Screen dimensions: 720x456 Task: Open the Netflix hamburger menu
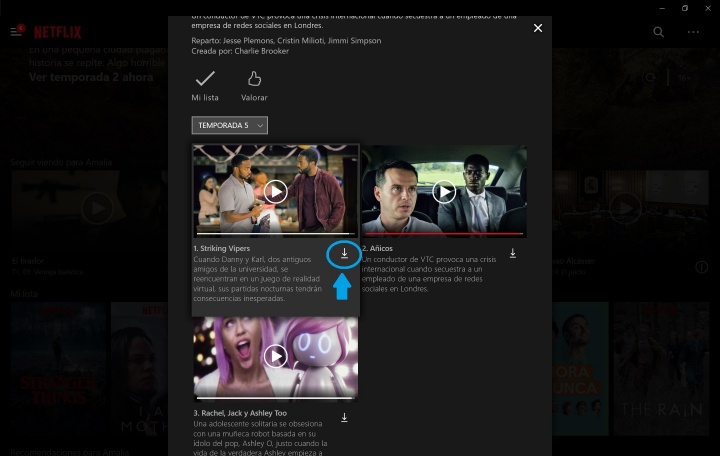pyautogui.click(x=16, y=32)
